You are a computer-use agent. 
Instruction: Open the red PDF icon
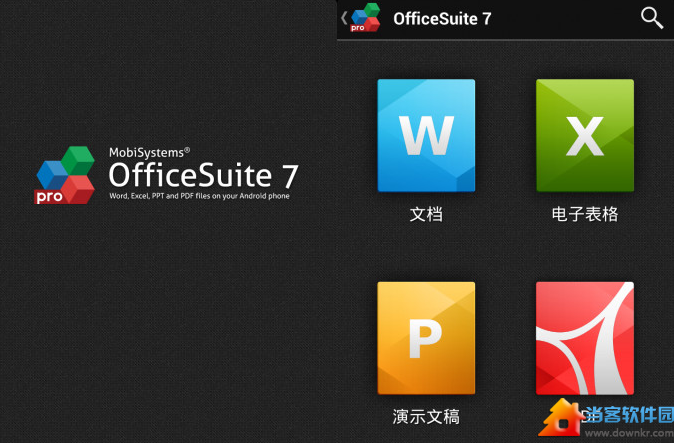(x=585, y=338)
